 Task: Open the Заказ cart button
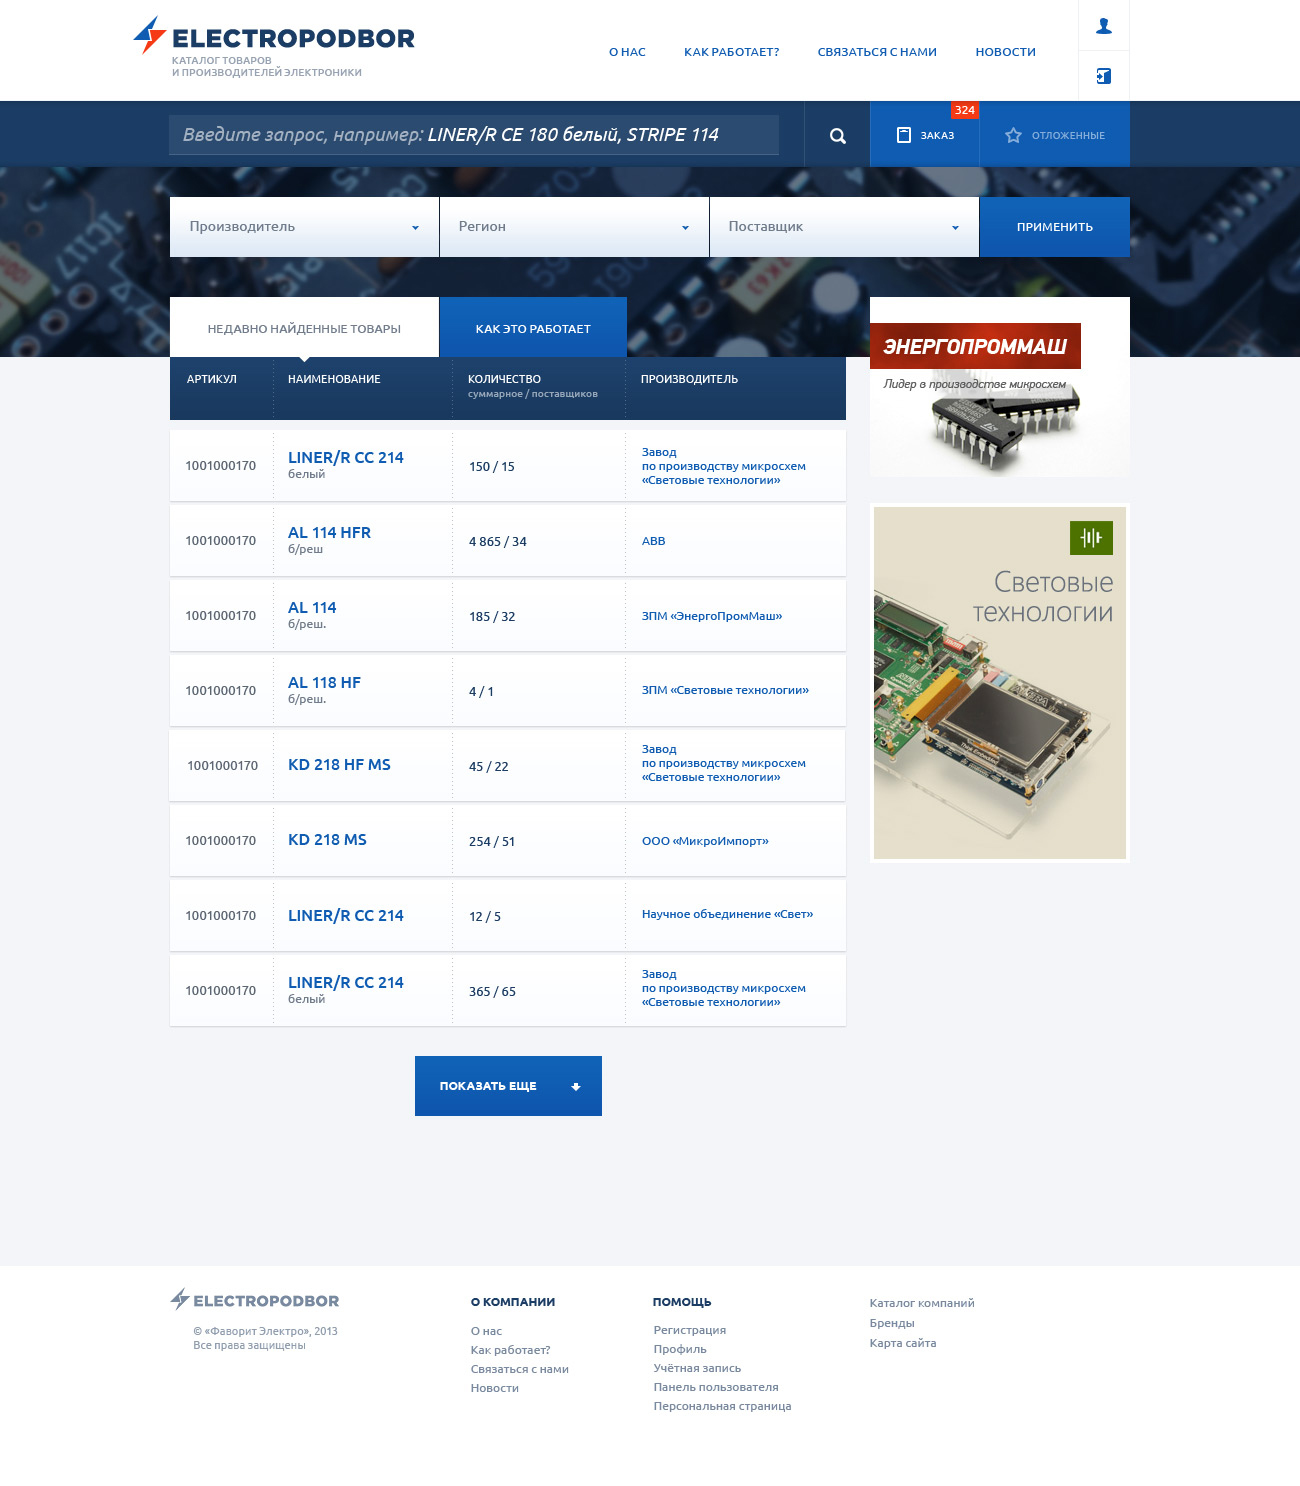click(925, 135)
